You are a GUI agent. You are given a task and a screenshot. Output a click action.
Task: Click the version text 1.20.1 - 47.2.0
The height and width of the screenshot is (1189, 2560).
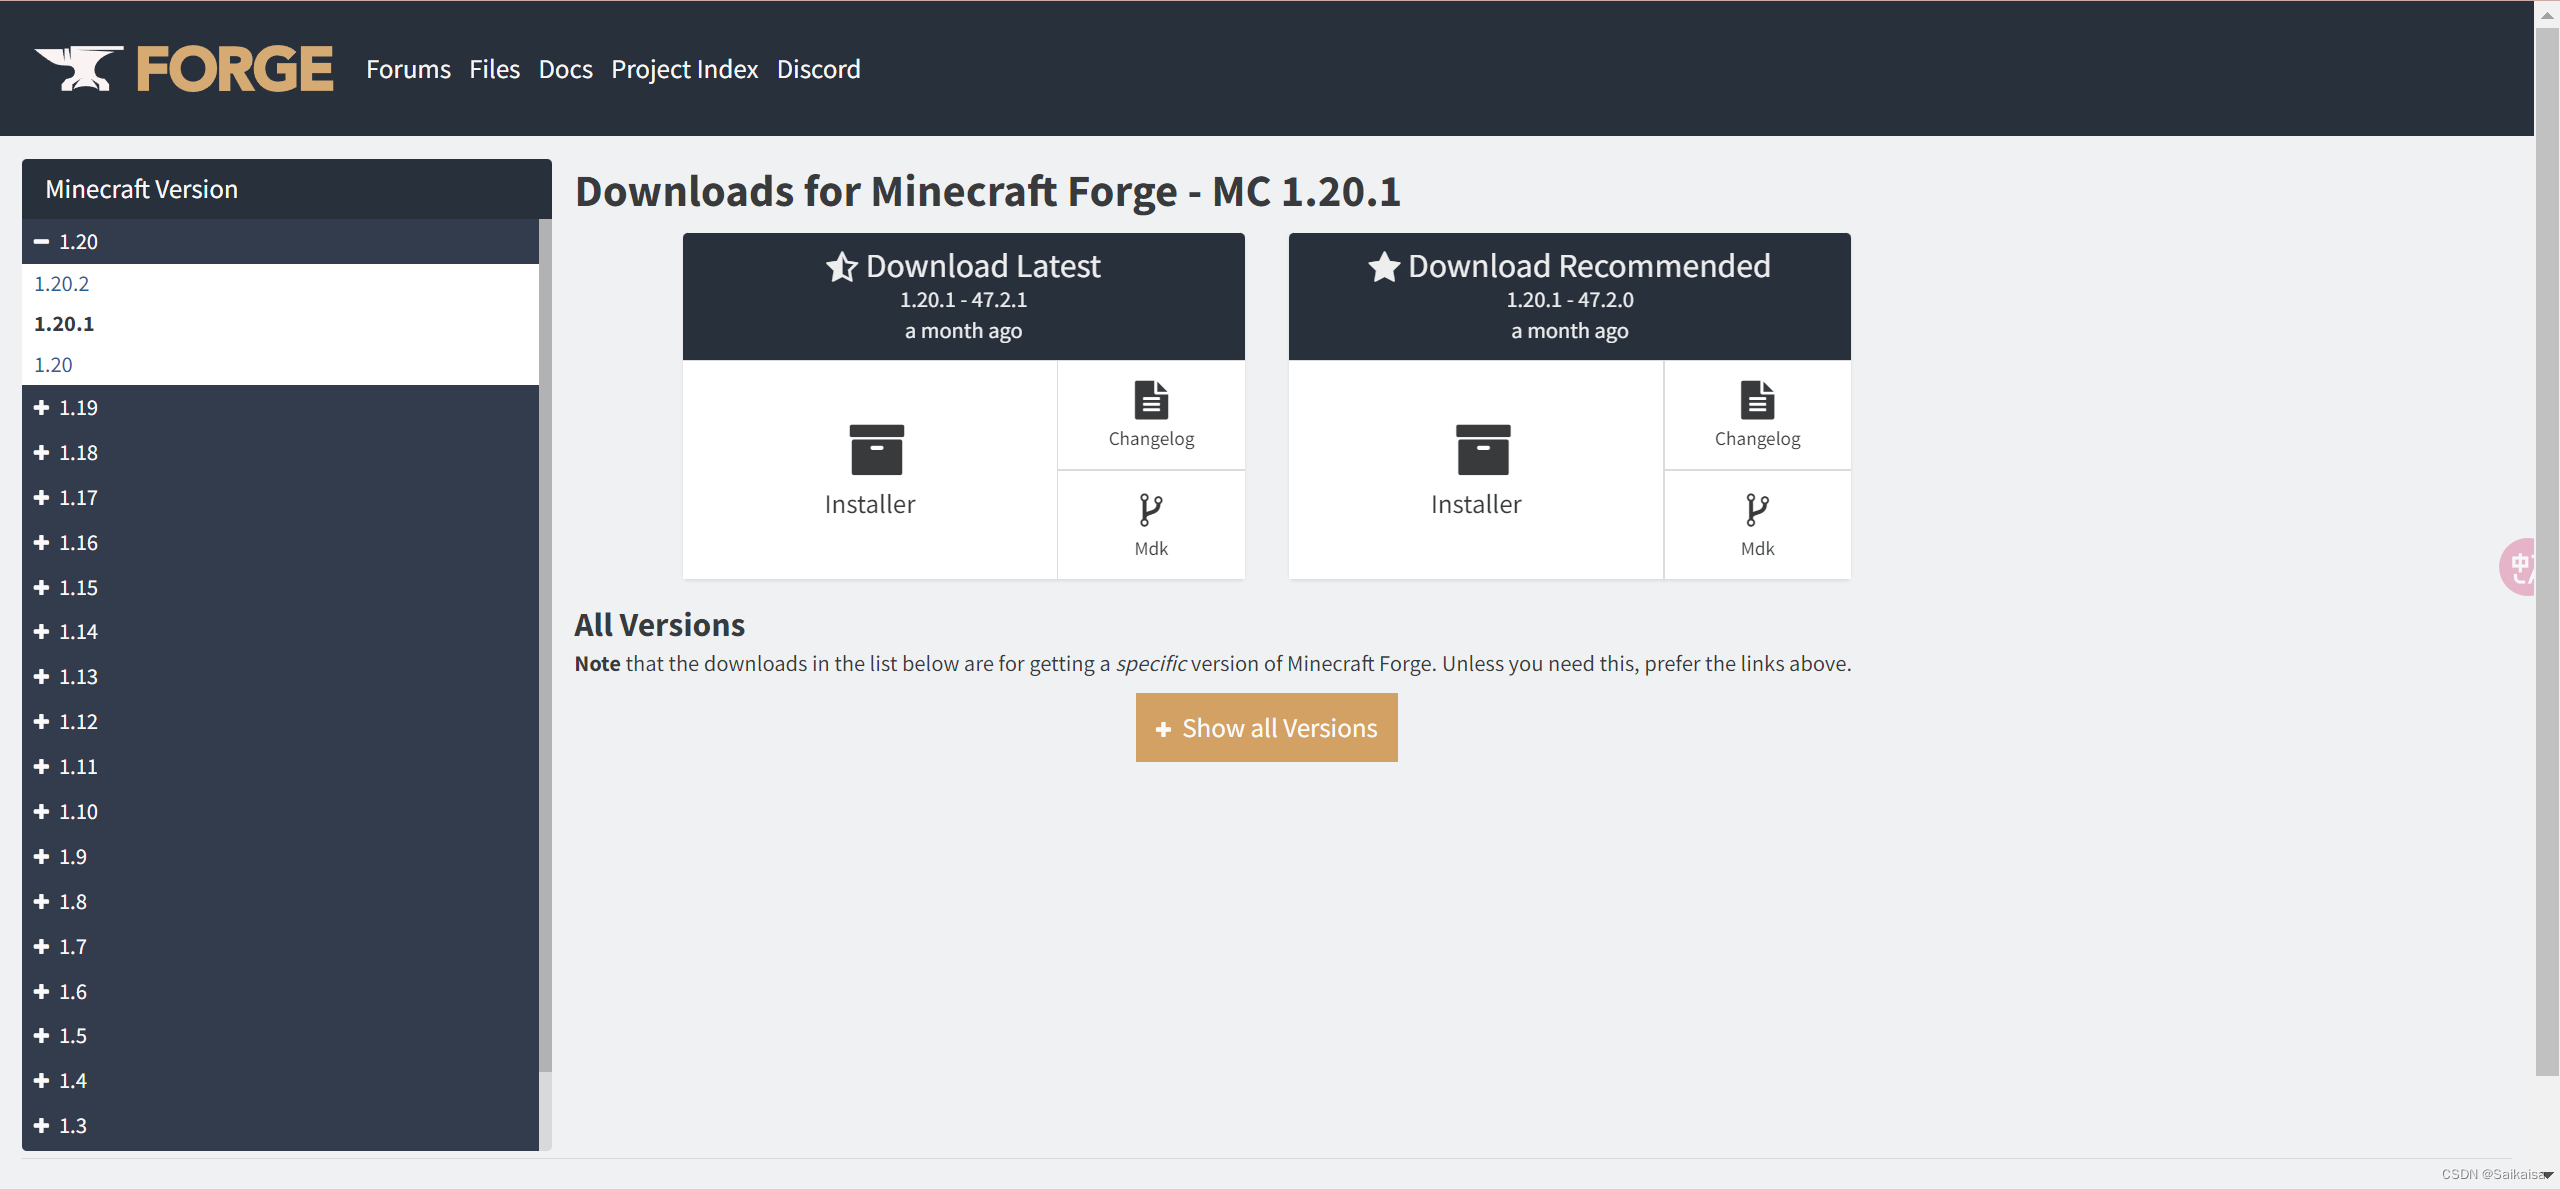click(x=1570, y=300)
